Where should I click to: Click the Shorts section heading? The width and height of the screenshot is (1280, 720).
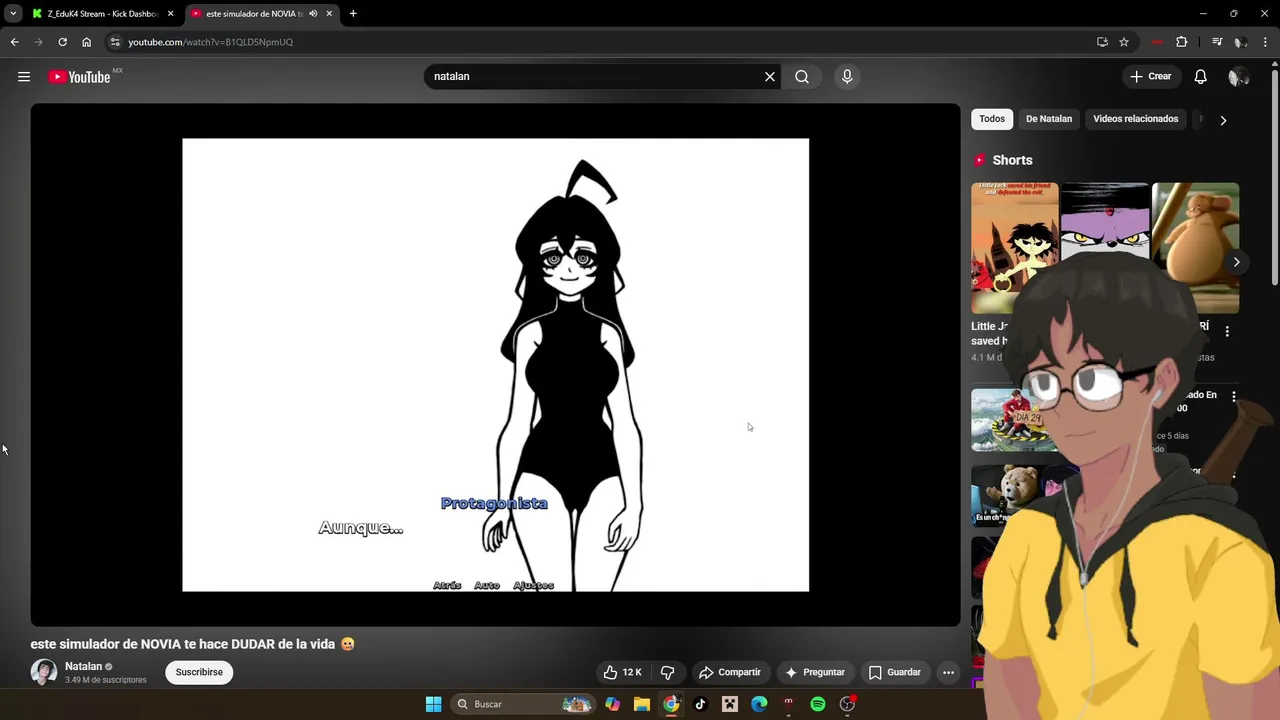tap(1012, 160)
